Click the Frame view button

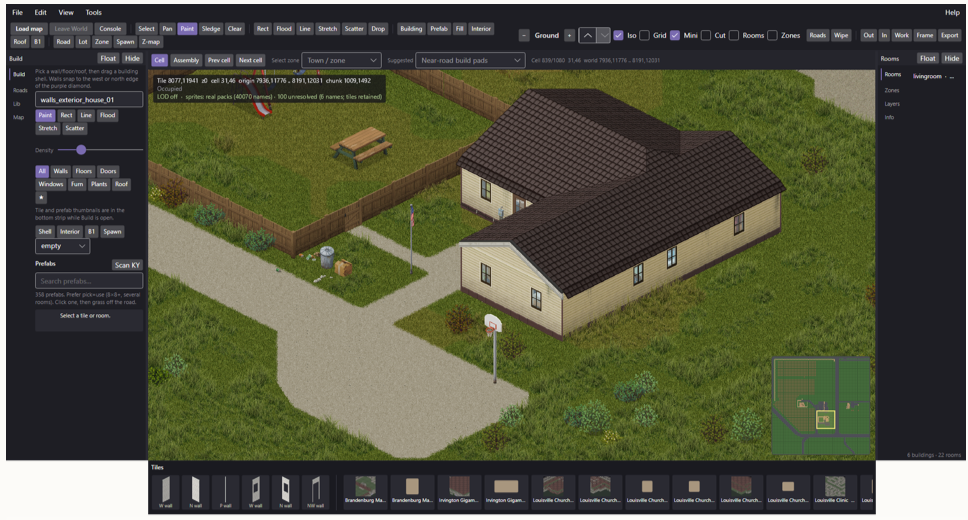pos(925,35)
